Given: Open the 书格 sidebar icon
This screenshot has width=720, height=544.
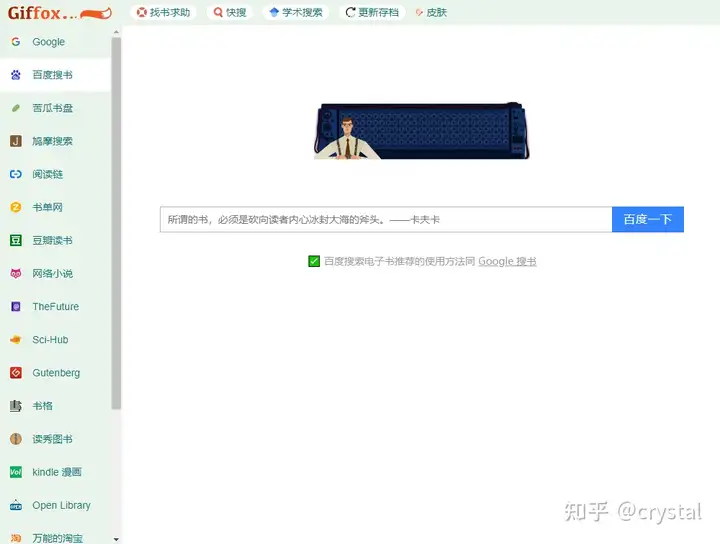Looking at the screenshot, I should [16, 406].
